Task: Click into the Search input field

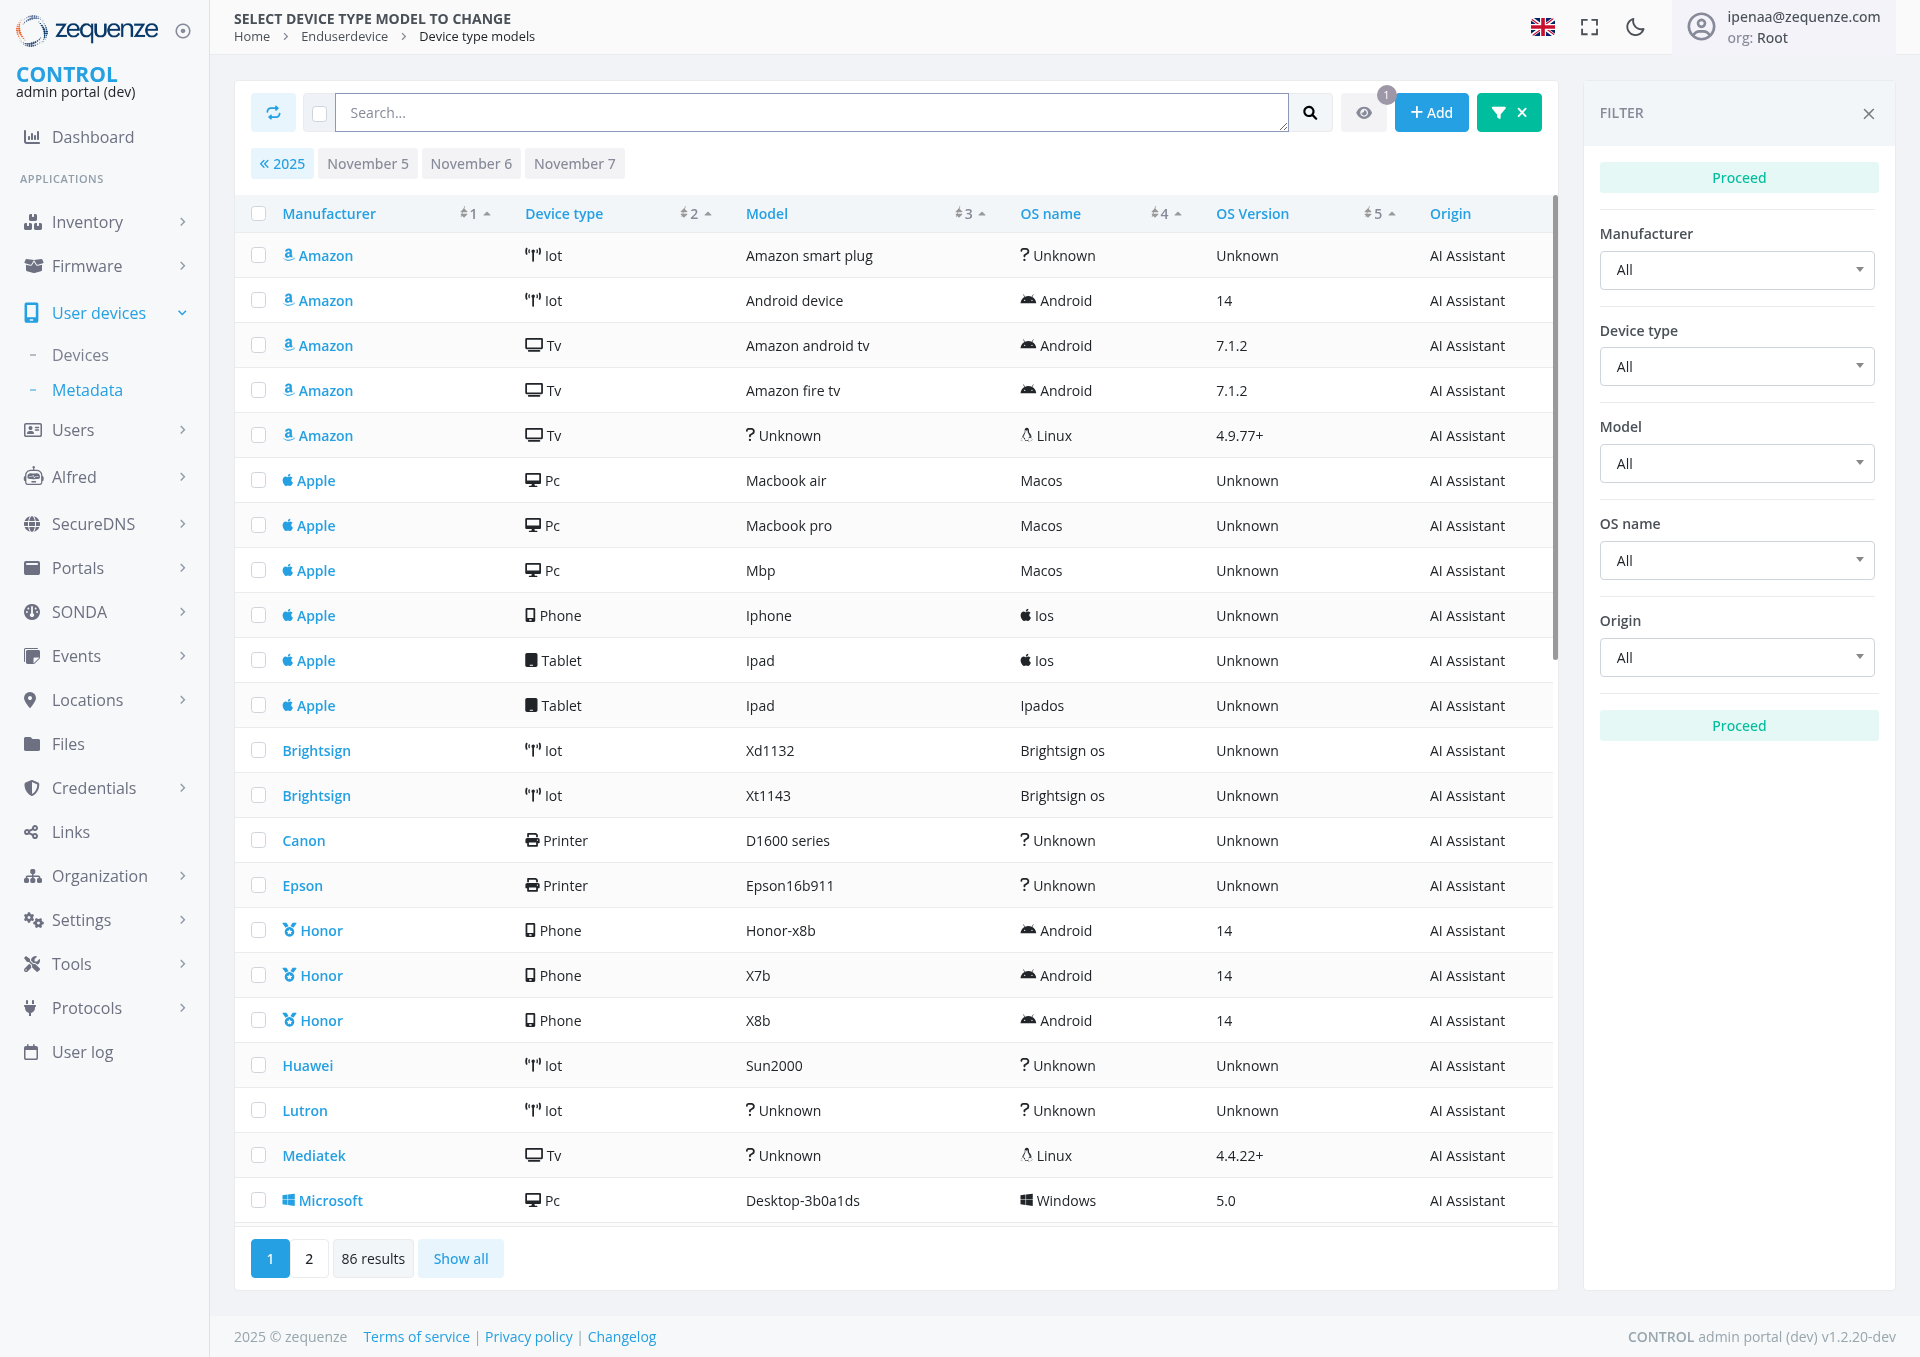Action: point(811,113)
